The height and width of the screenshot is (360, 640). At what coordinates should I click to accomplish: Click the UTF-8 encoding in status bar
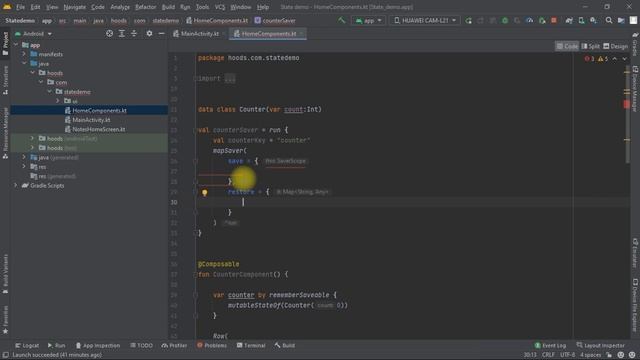(x=567, y=355)
